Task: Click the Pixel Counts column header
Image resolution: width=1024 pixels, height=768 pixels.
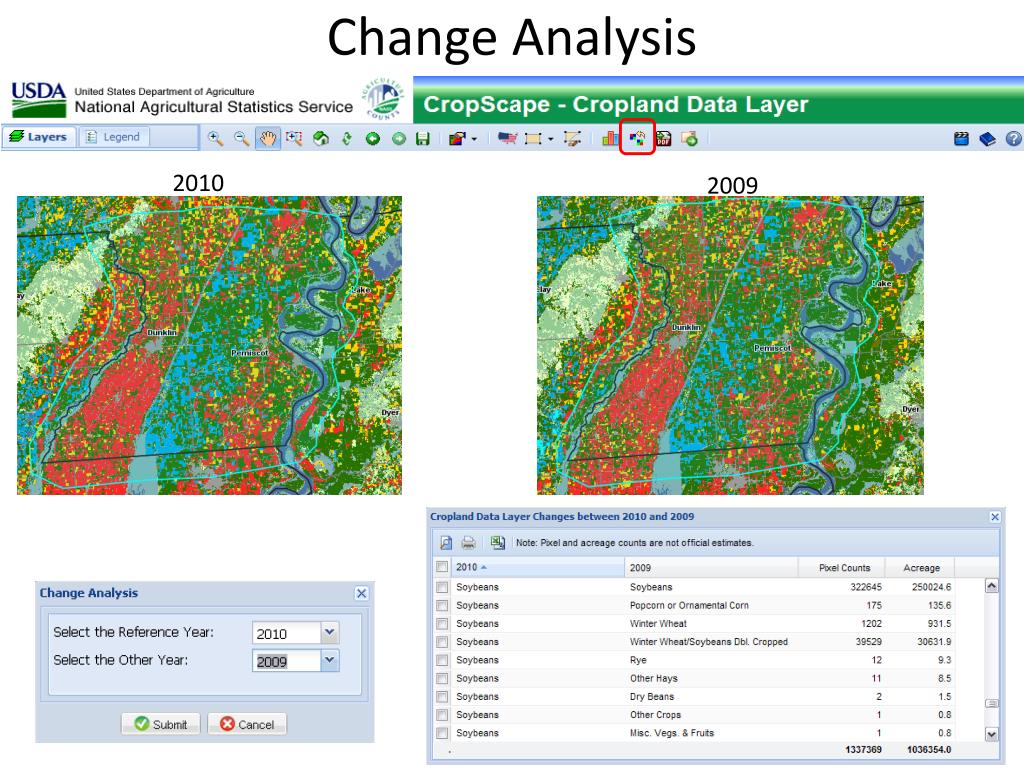Action: [841, 568]
